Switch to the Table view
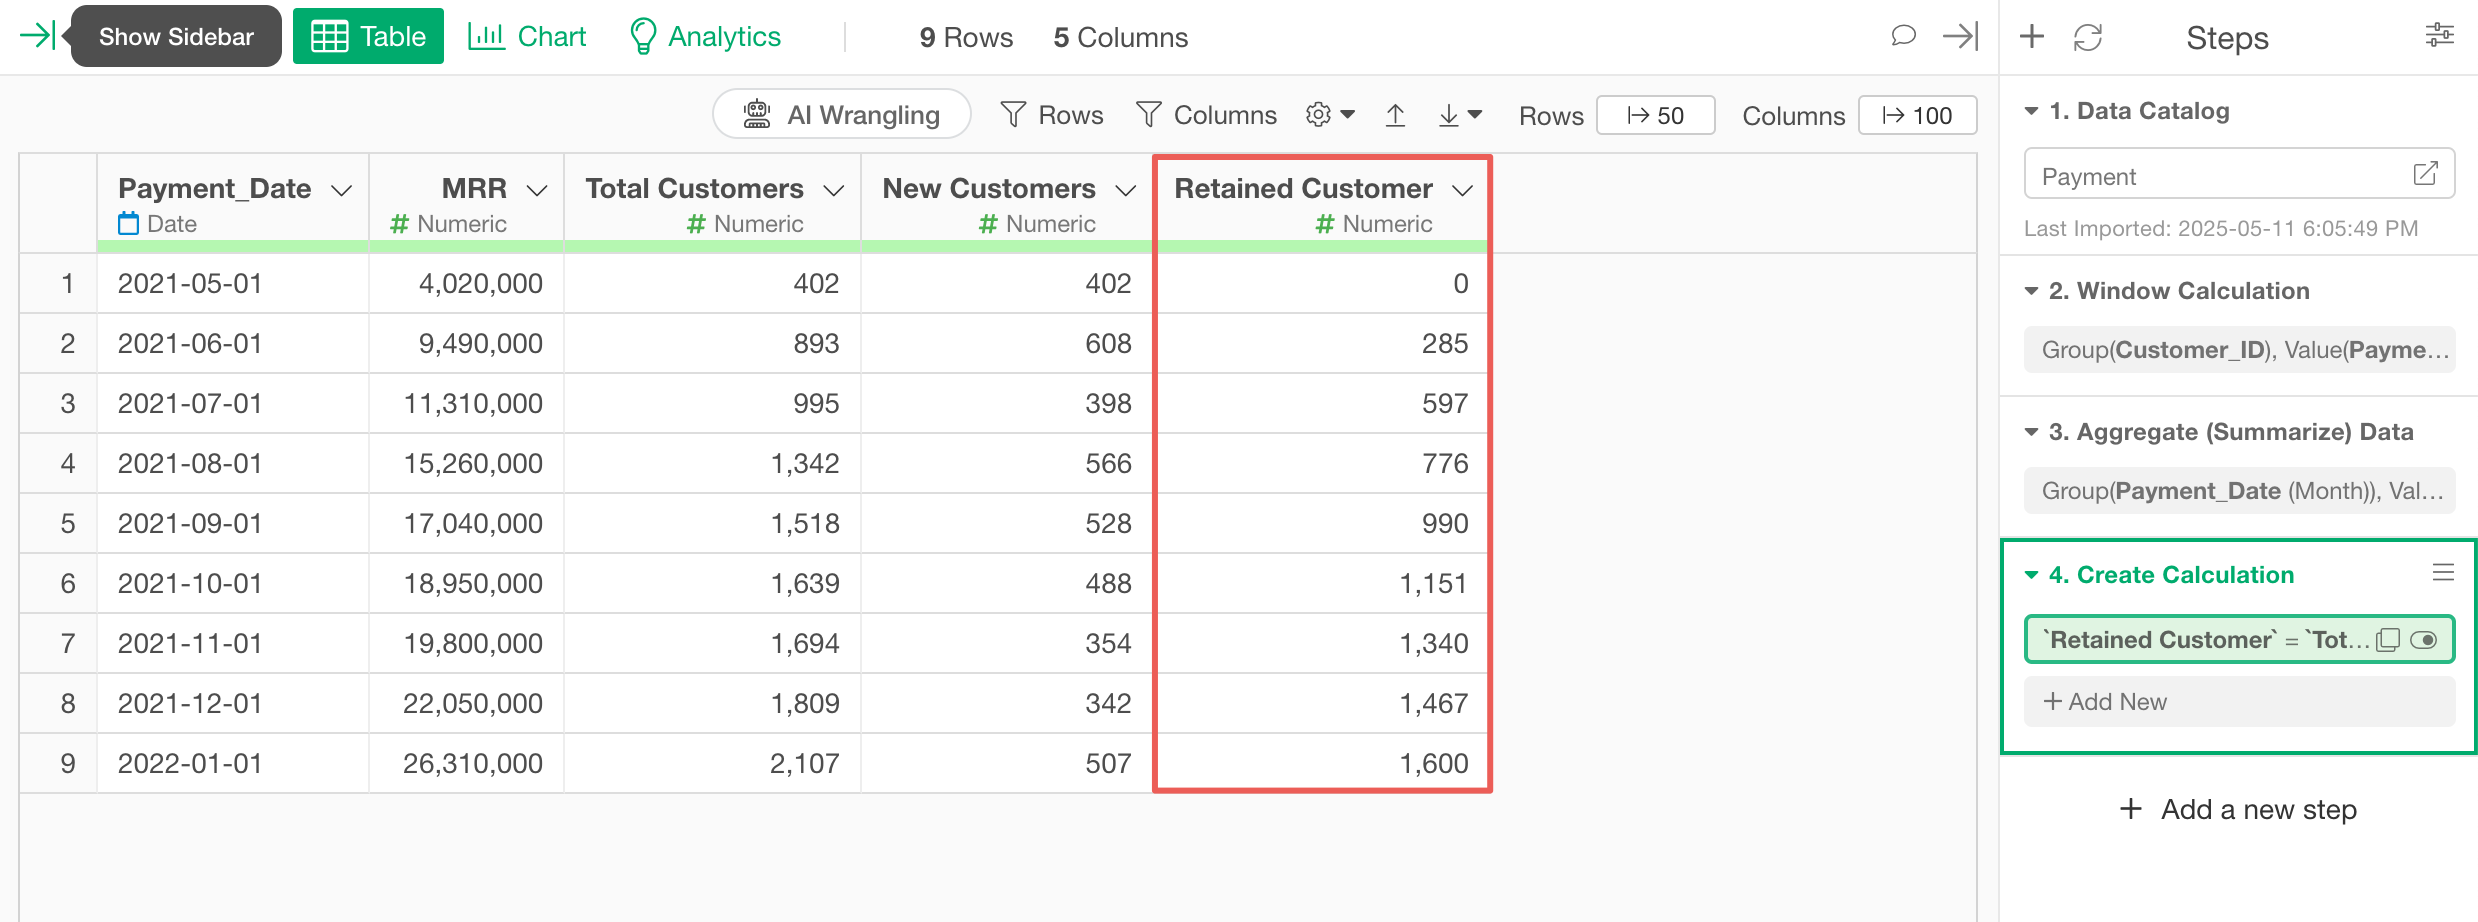 (x=368, y=36)
